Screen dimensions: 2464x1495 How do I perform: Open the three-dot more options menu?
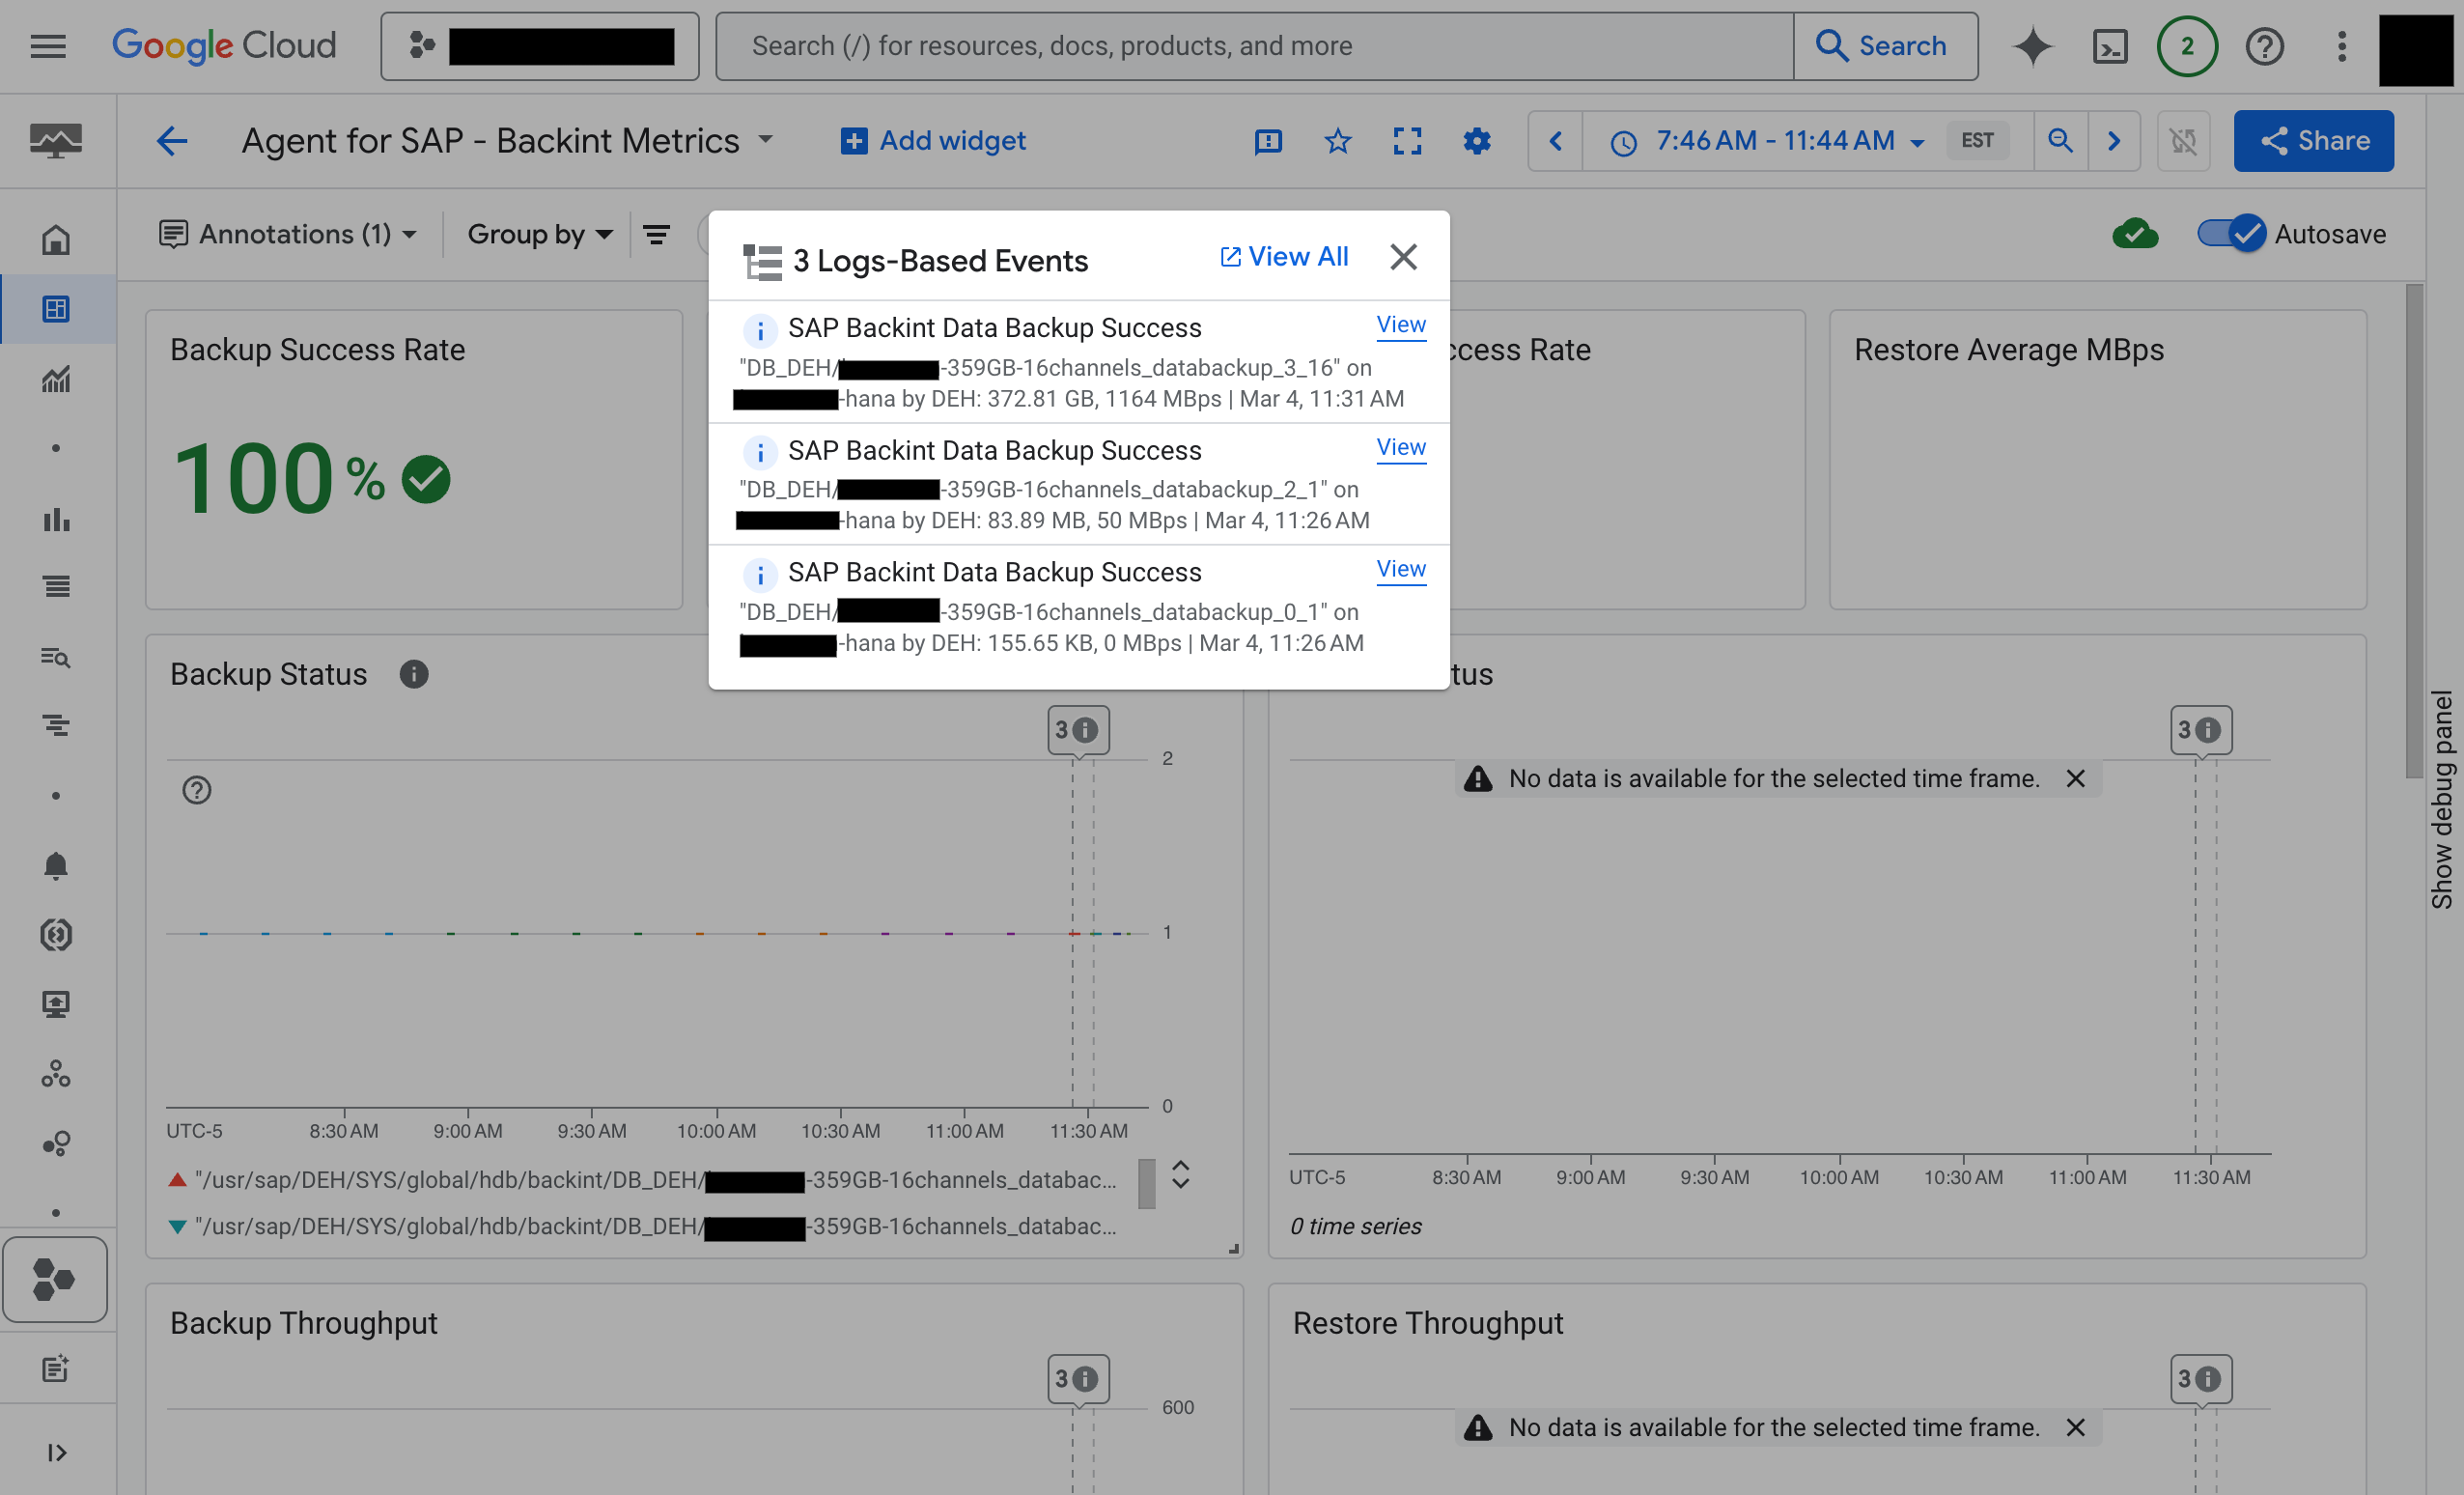click(2340, 46)
